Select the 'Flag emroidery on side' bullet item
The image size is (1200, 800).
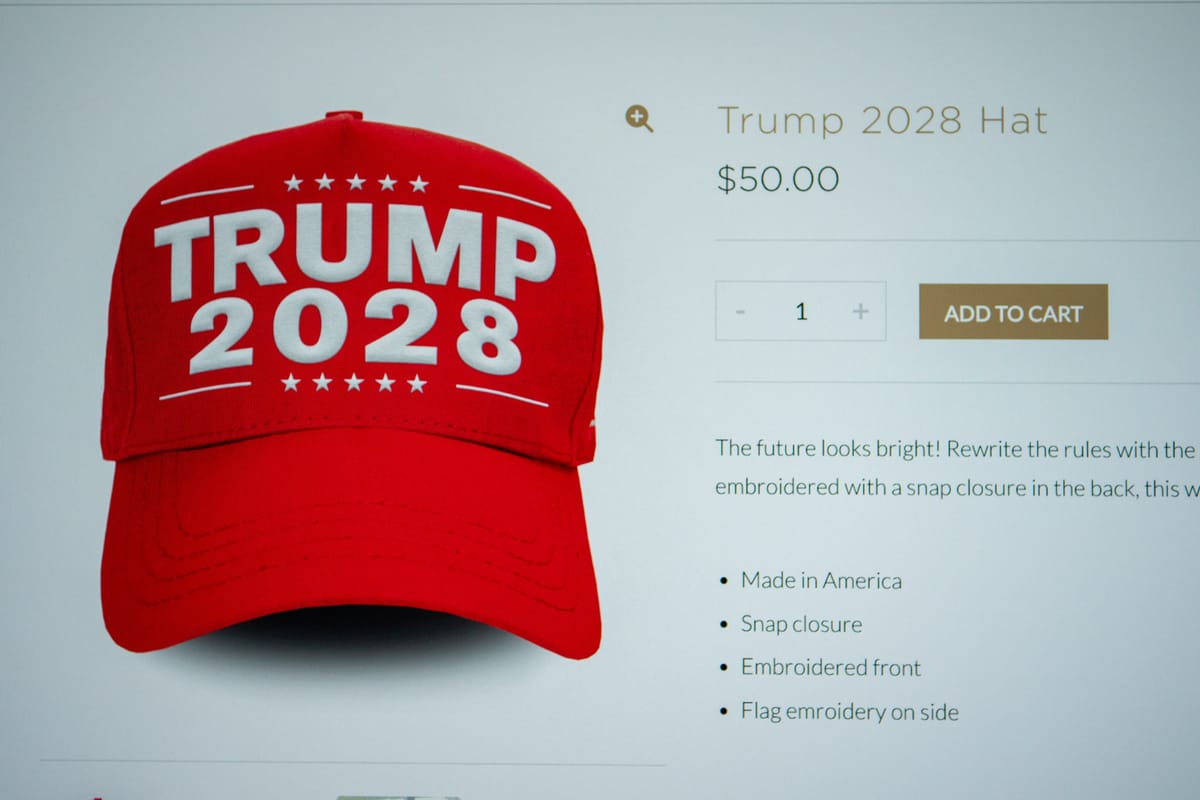pyautogui.click(x=849, y=712)
